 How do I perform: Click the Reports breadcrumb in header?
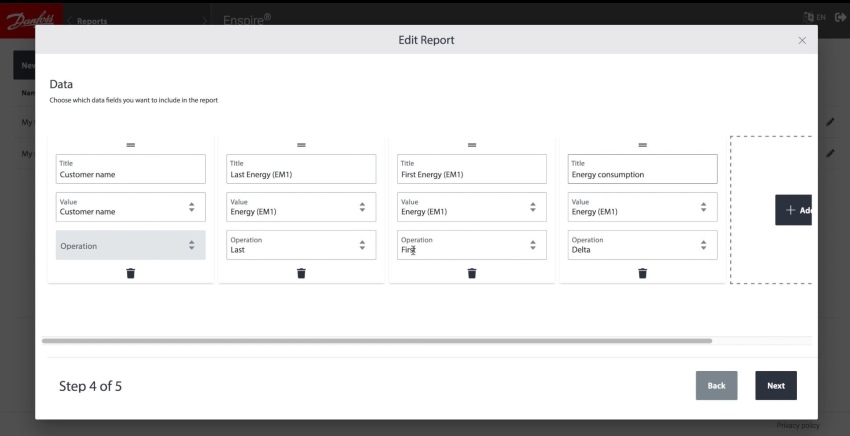point(92,21)
